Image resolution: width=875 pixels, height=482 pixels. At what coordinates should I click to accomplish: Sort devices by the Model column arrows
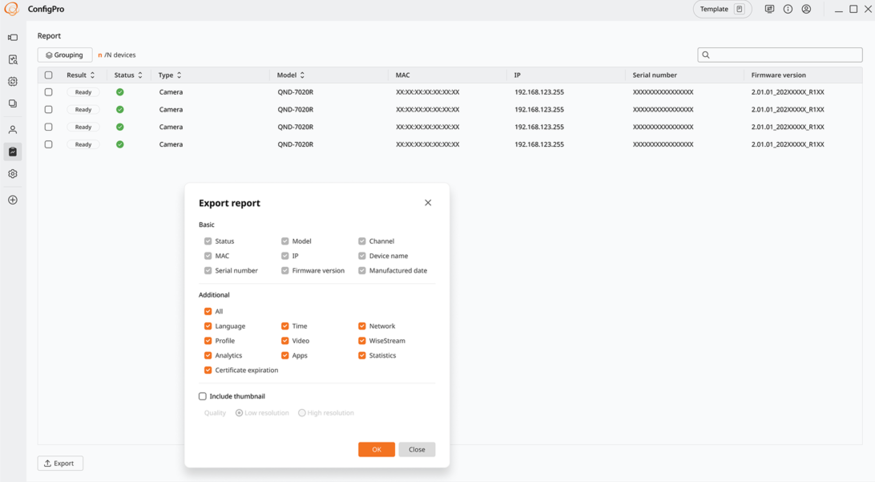pyautogui.click(x=302, y=75)
